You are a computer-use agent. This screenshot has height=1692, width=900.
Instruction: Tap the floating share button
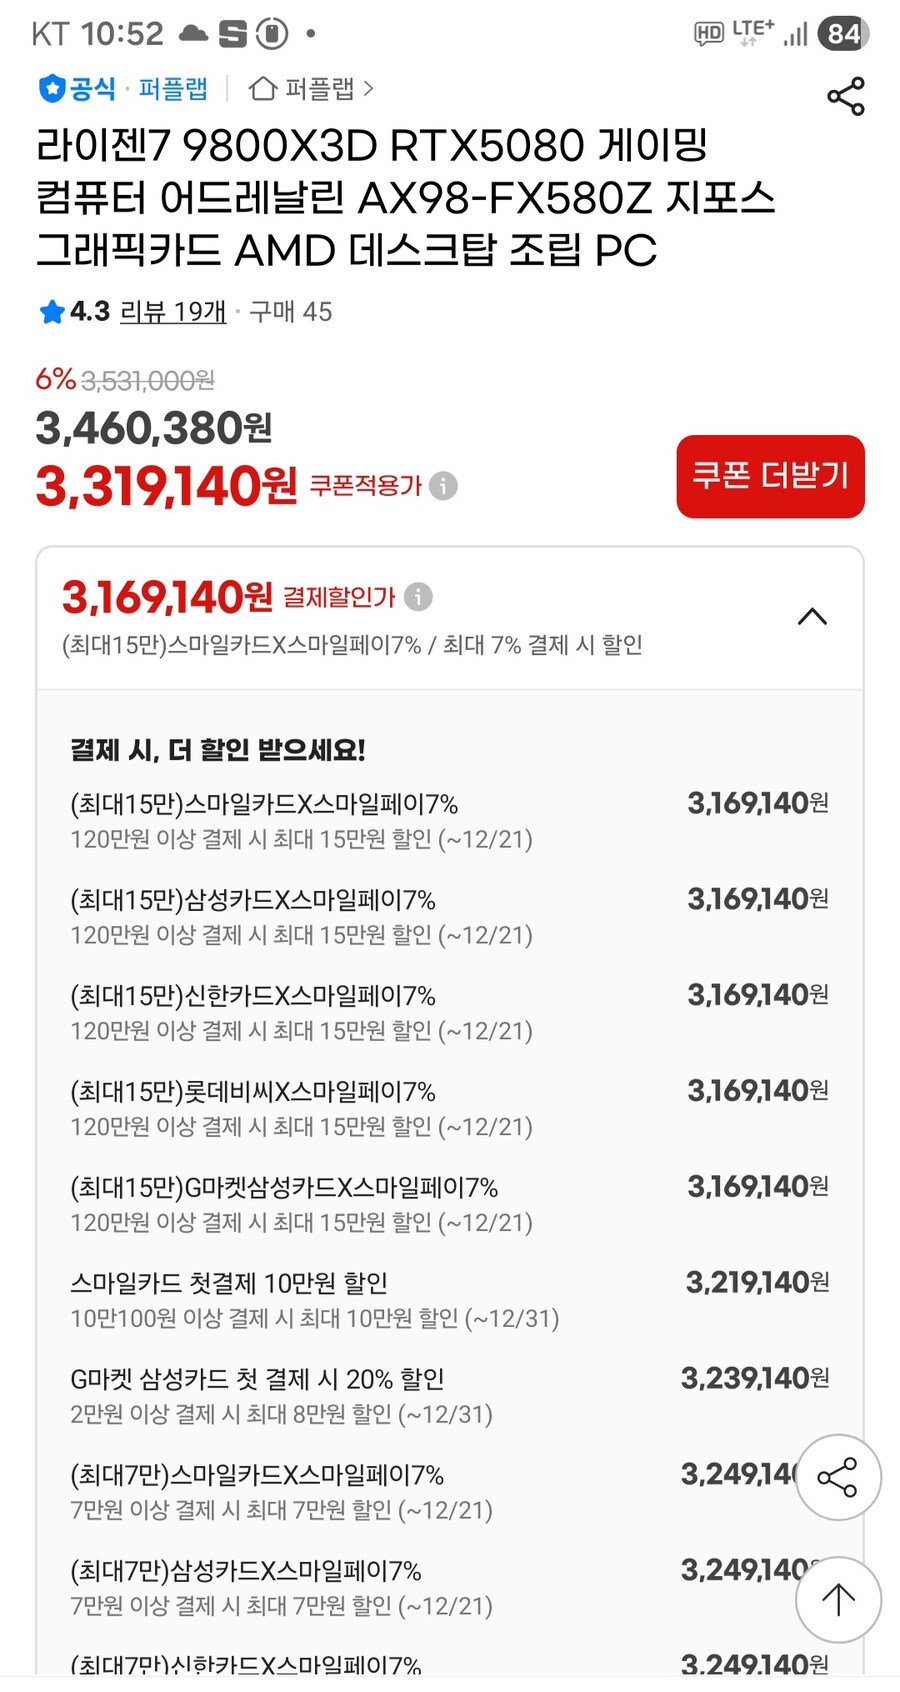coord(837,1477)
